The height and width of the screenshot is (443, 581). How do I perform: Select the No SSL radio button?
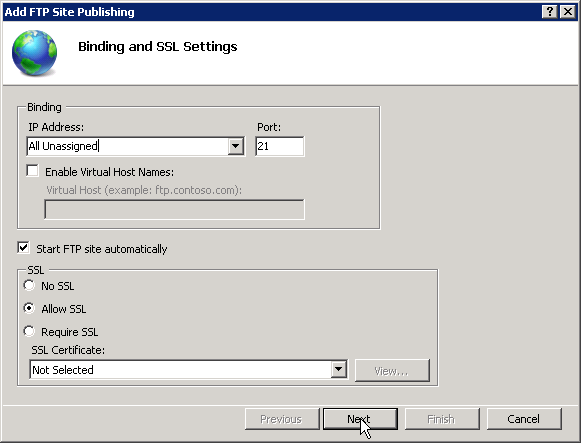pyautogui.click(x=29, y=286)
